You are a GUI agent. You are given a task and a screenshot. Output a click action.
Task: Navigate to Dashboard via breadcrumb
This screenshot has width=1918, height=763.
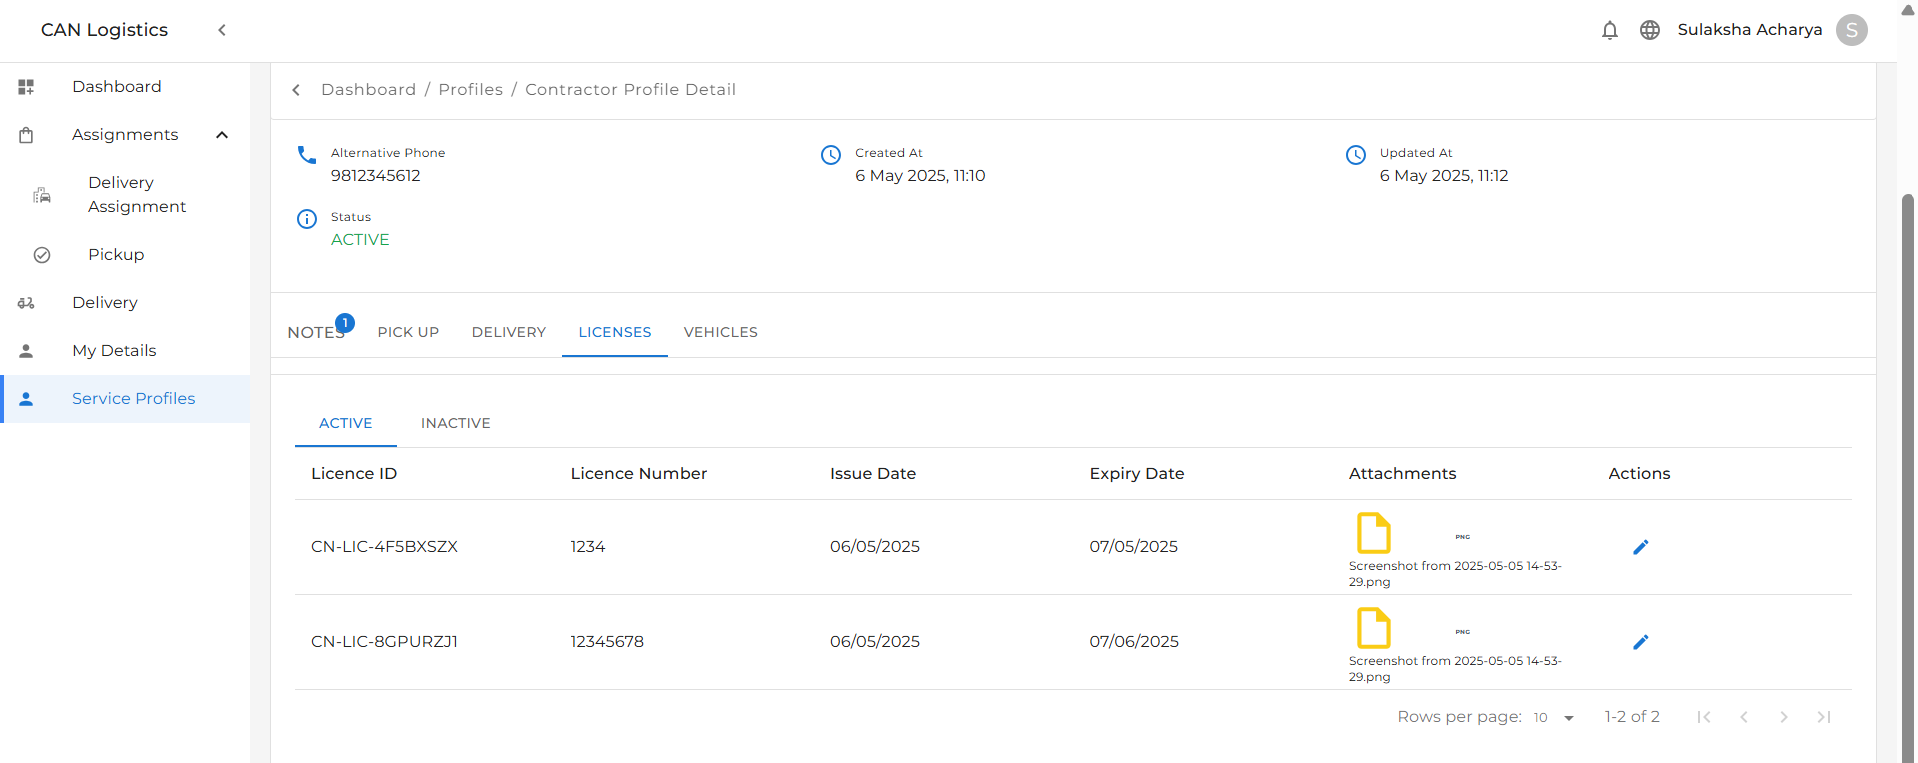368,90
